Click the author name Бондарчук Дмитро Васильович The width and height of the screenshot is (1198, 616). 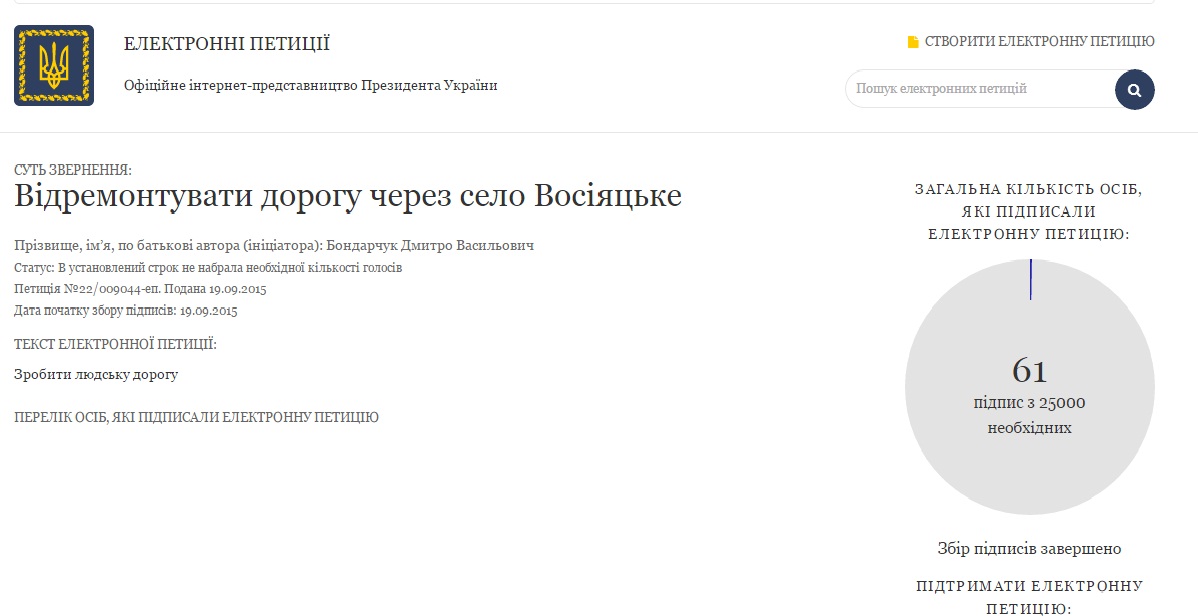tap(430, 246)
